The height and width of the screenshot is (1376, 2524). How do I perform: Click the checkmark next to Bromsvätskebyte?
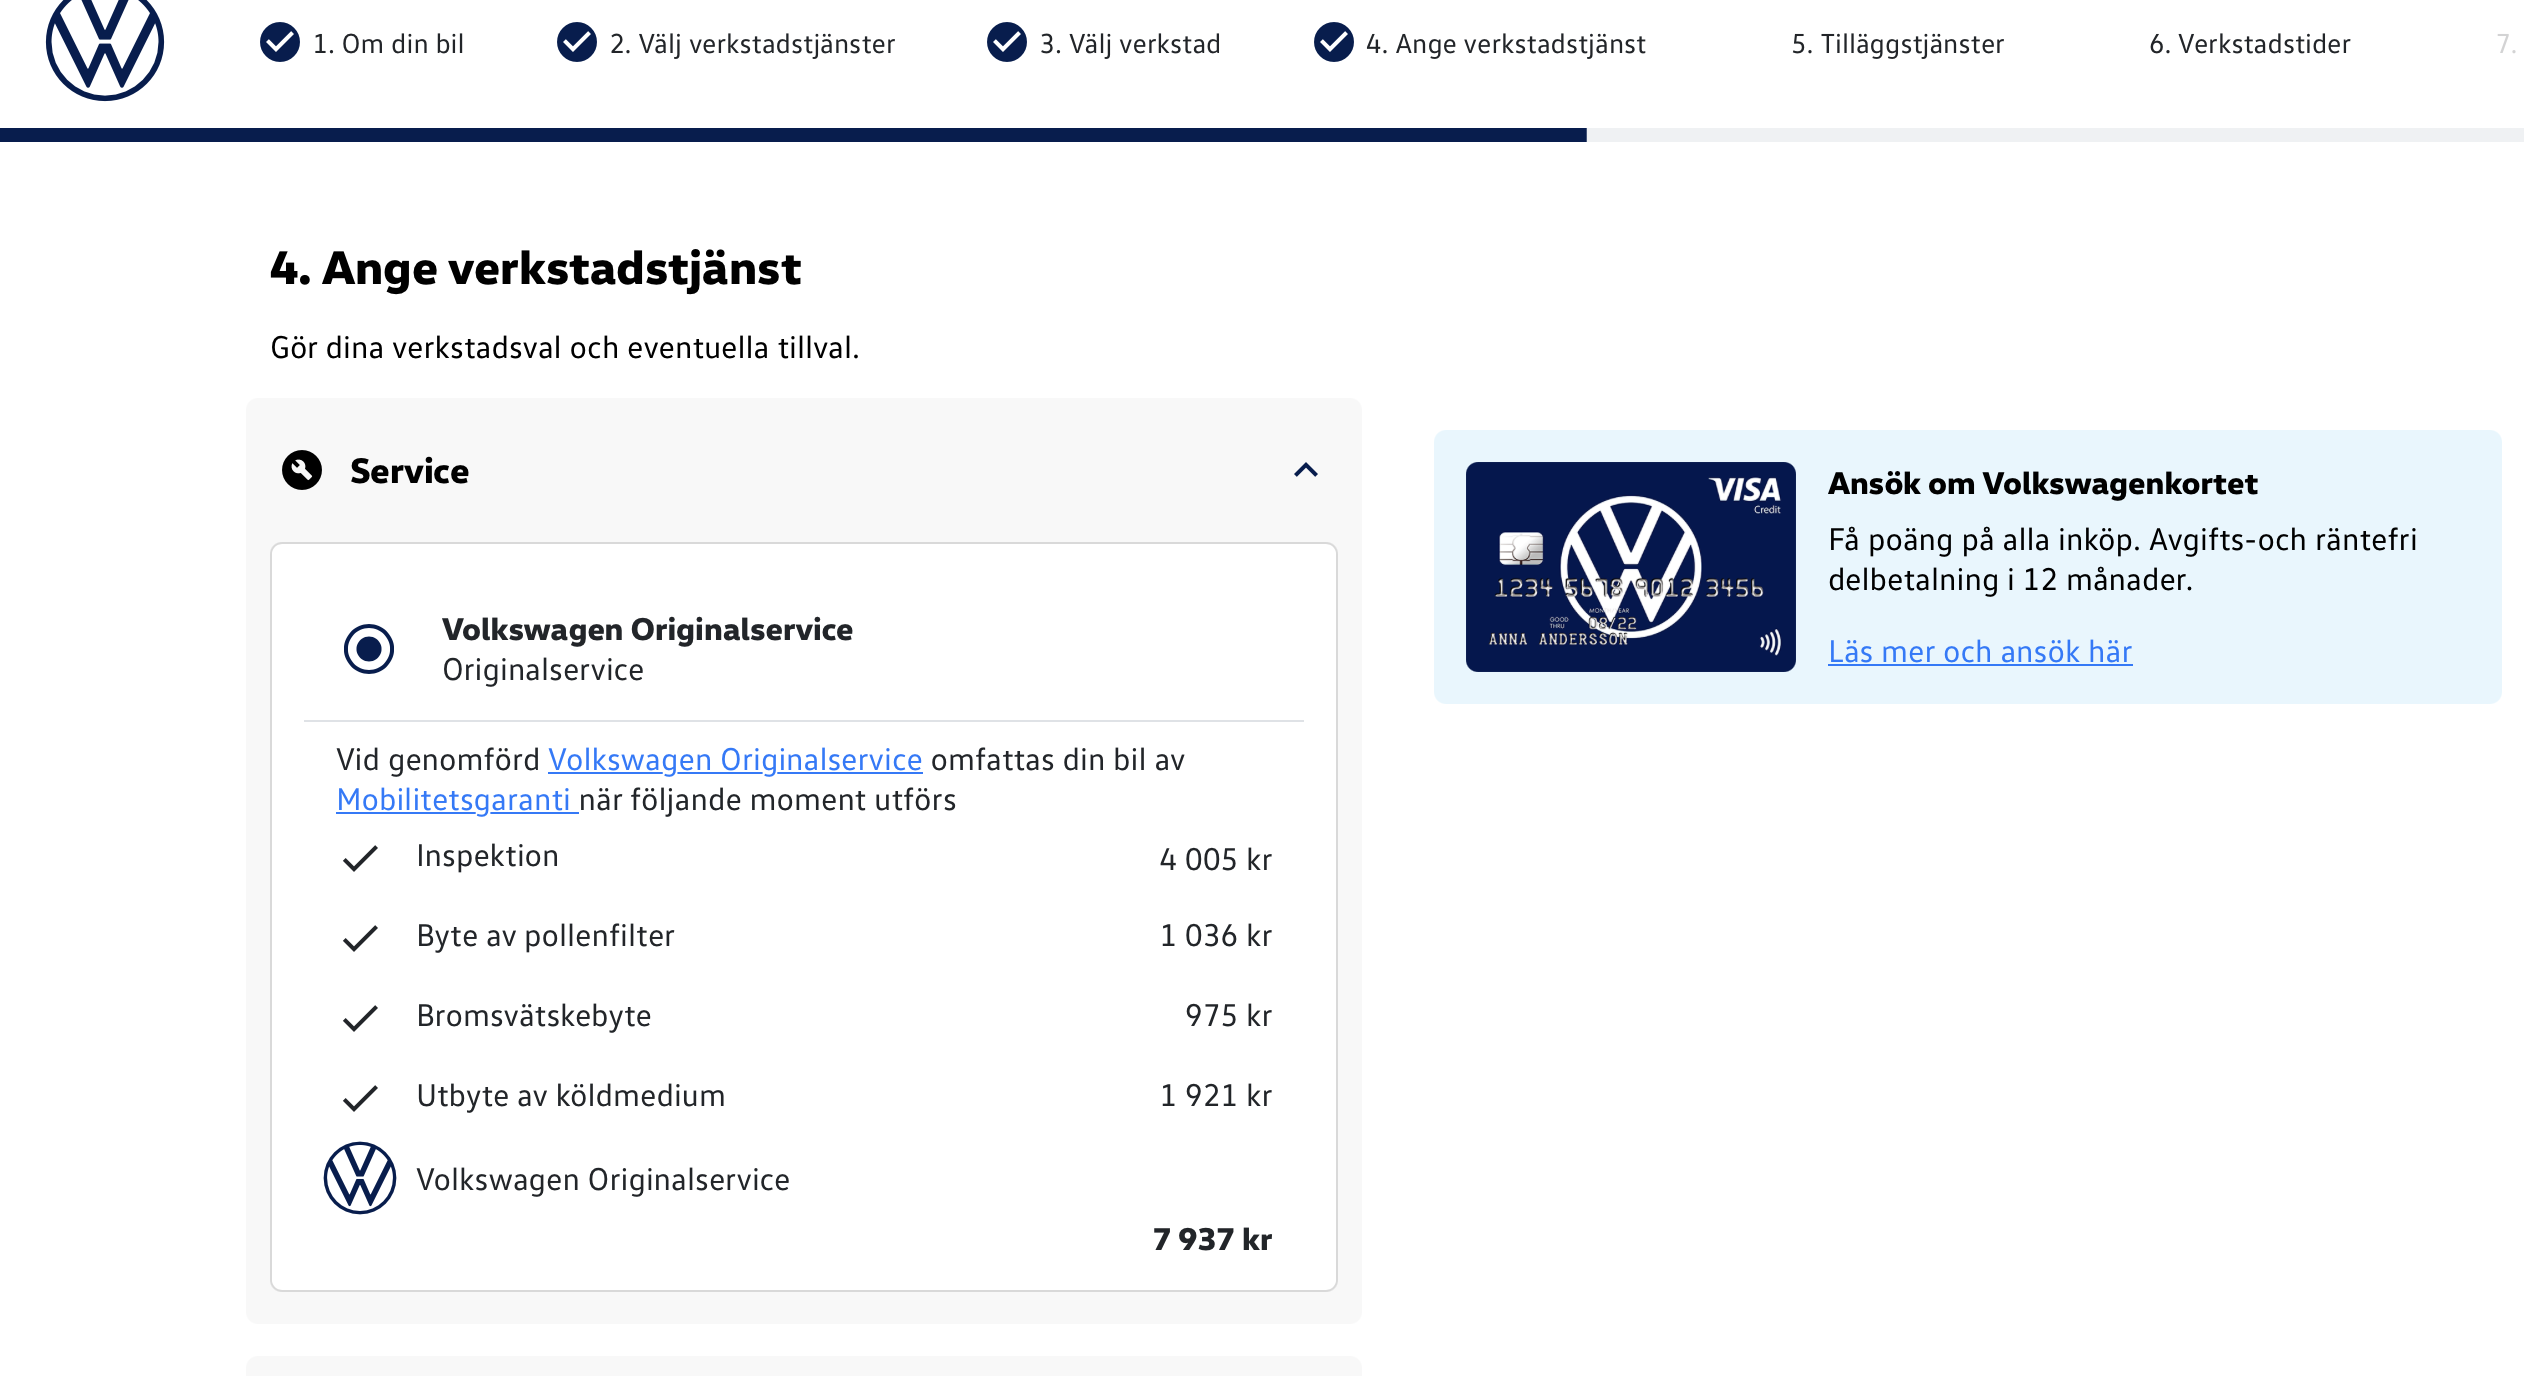pyautogui.click(x=360, y=1018)
